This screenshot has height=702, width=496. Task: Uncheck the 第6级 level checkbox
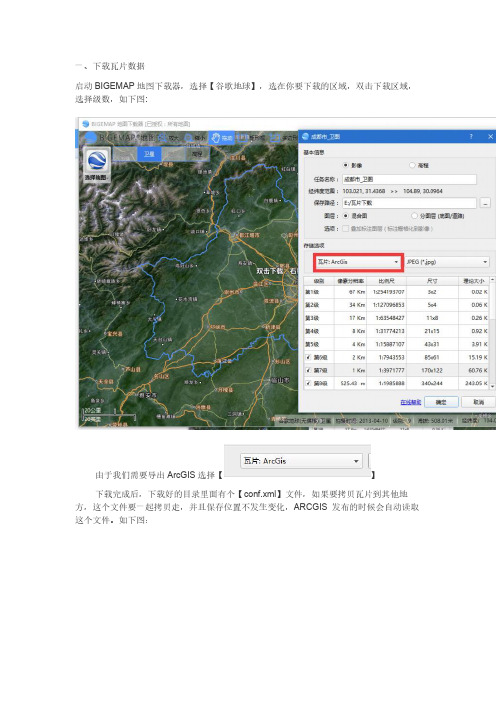coord(308,357)
